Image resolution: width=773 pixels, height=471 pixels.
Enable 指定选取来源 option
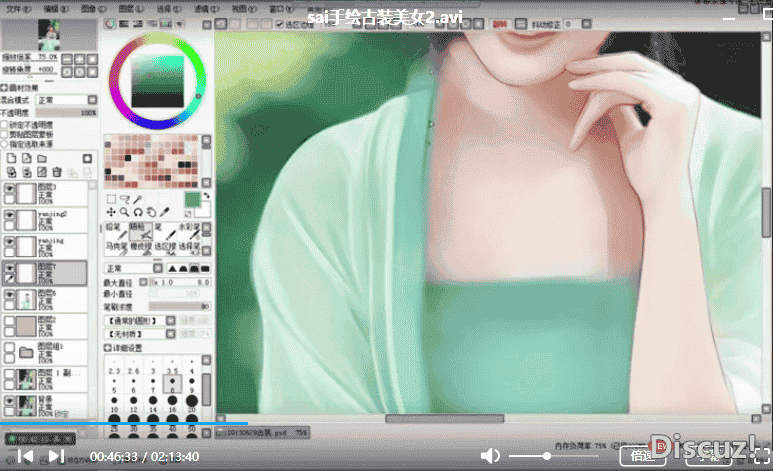pos(4,144)
